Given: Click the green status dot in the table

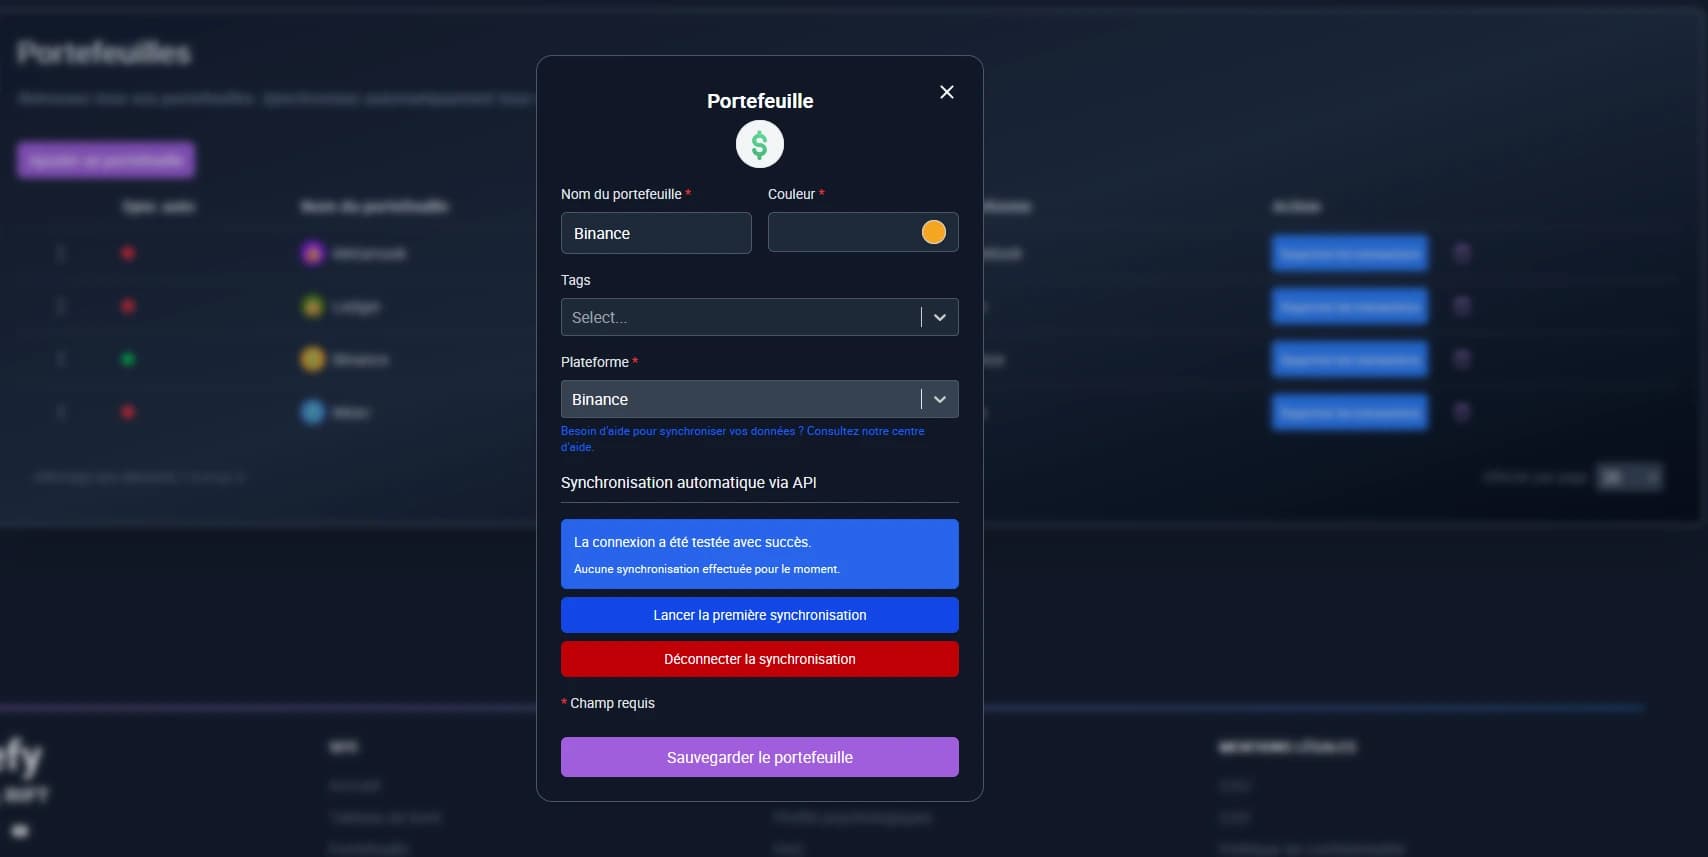Looking at the screenshot, I should coord(128,359).
